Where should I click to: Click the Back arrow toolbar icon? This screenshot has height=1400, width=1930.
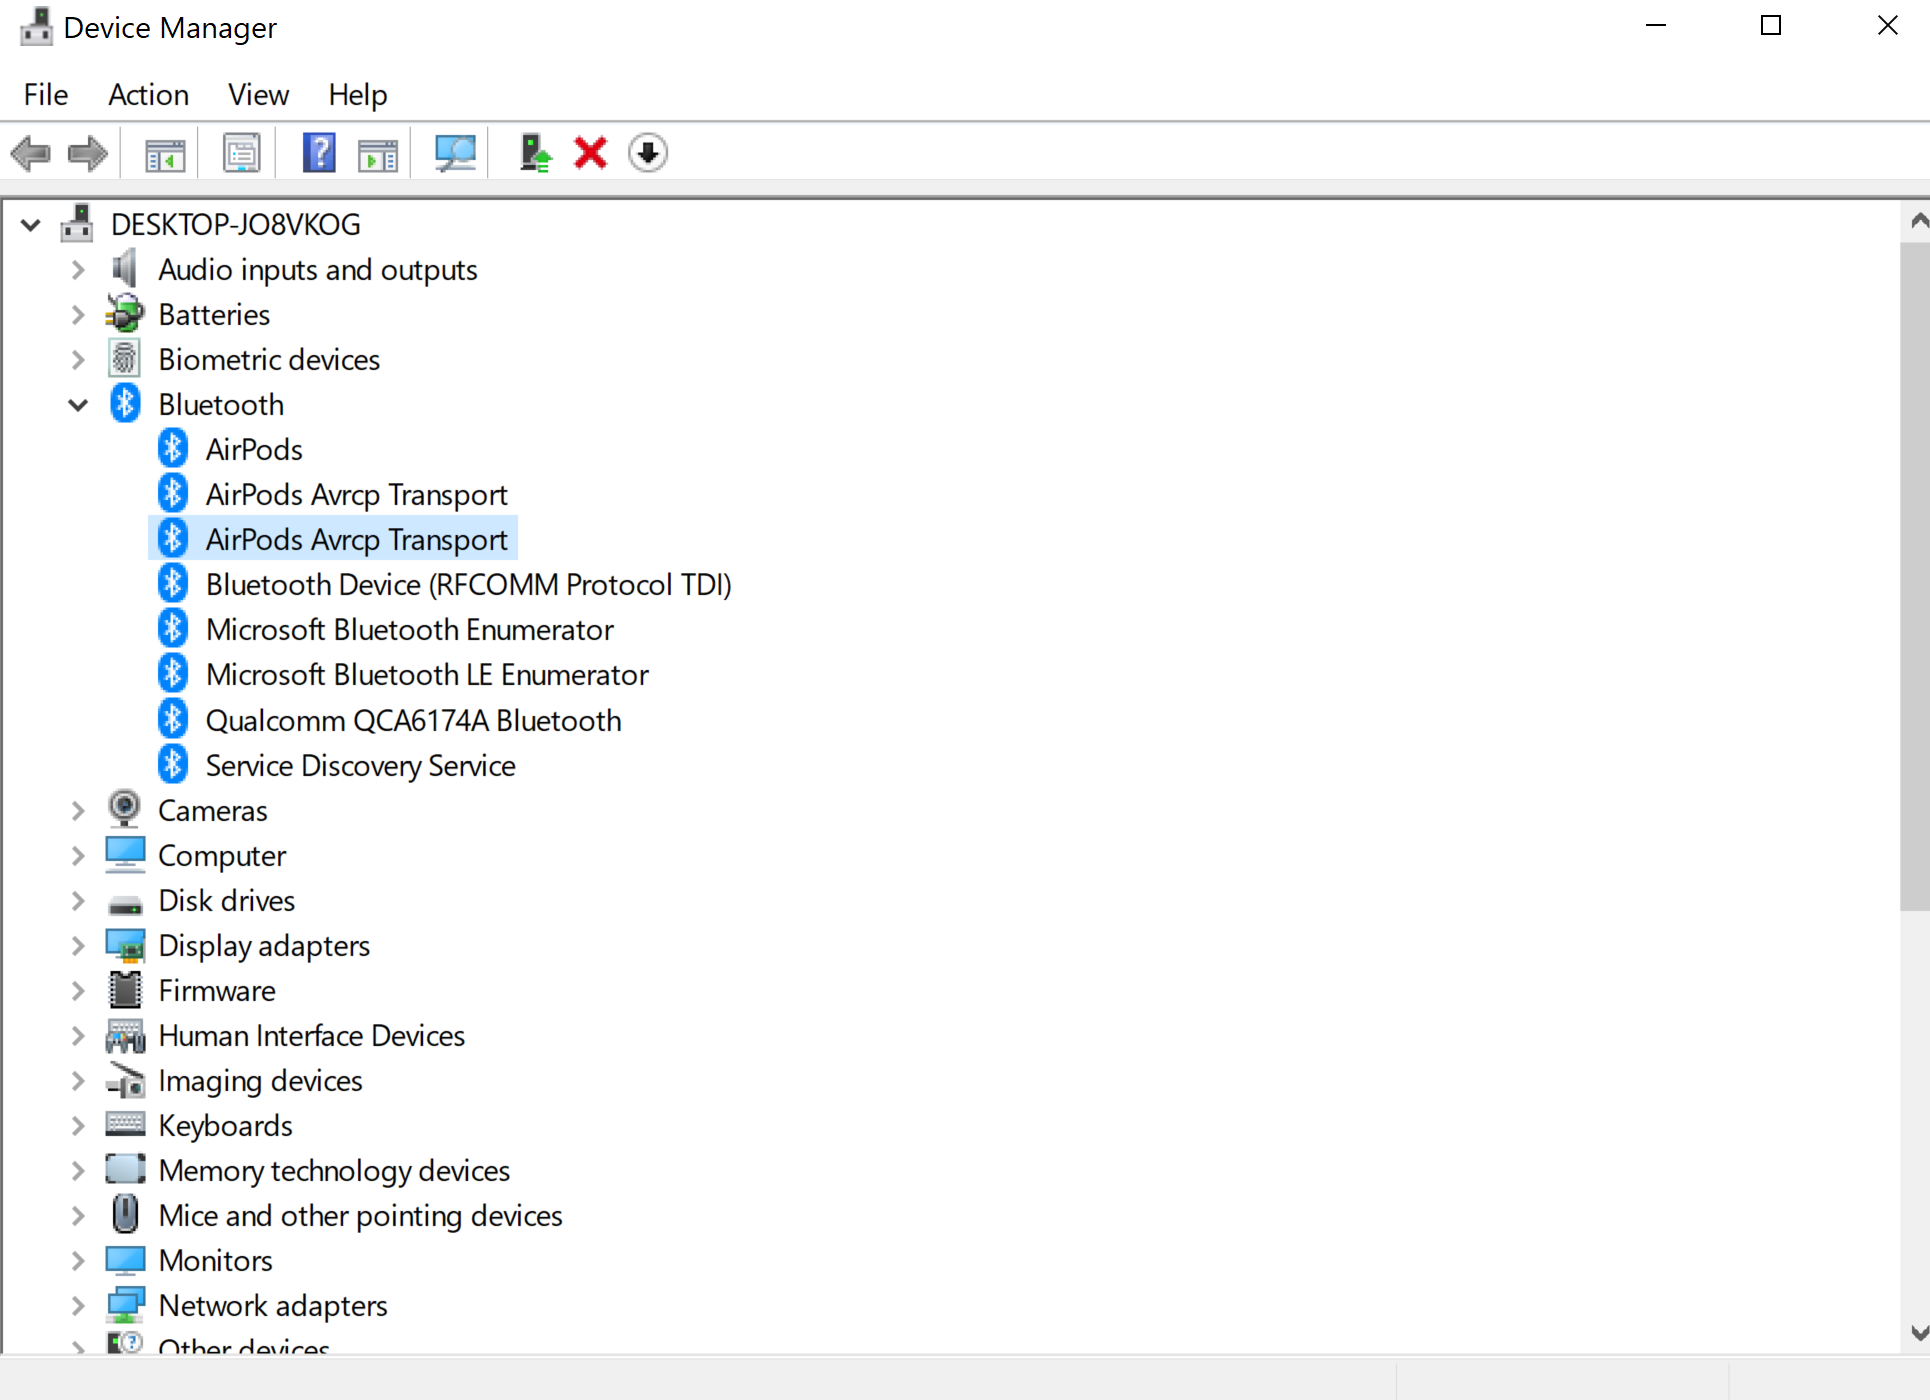coord(30,154)
